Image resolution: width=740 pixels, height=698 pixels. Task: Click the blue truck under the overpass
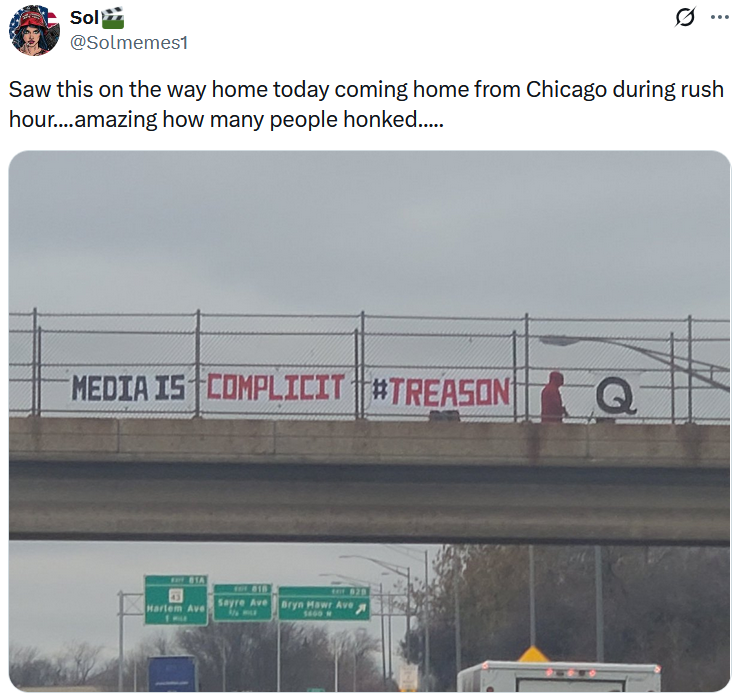[x=172, y=673]
